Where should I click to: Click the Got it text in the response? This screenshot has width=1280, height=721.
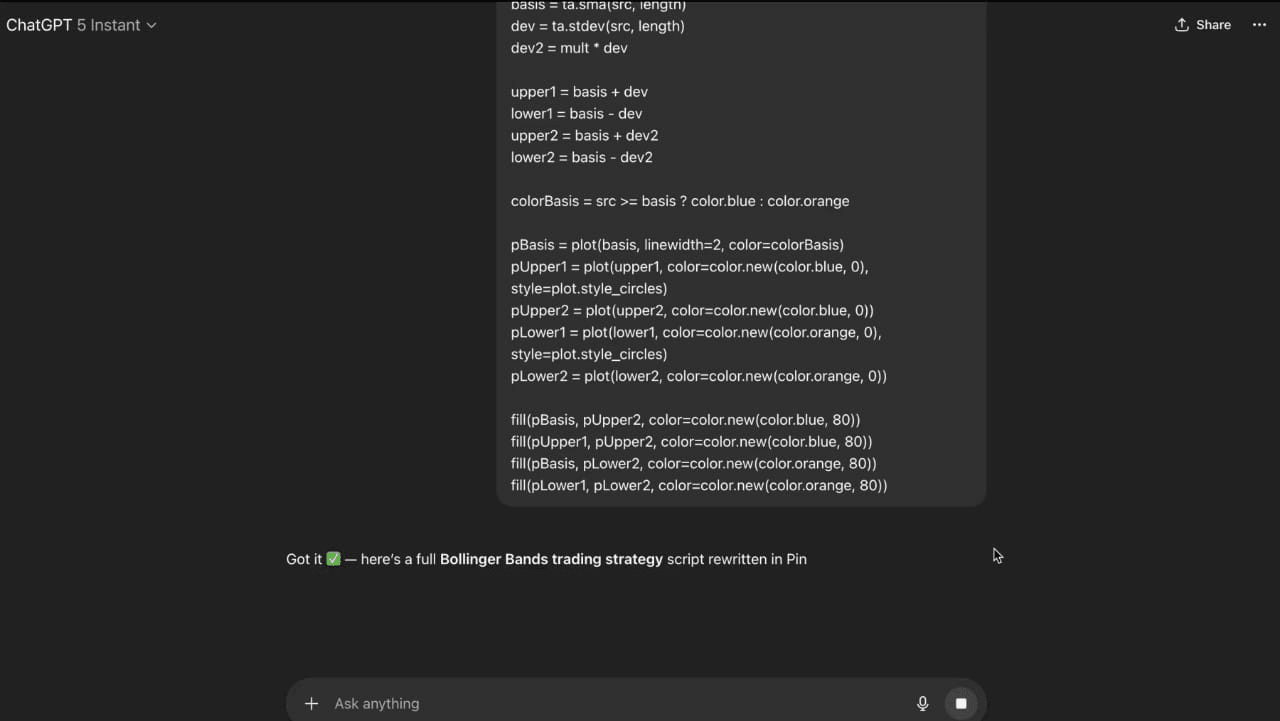304,559
